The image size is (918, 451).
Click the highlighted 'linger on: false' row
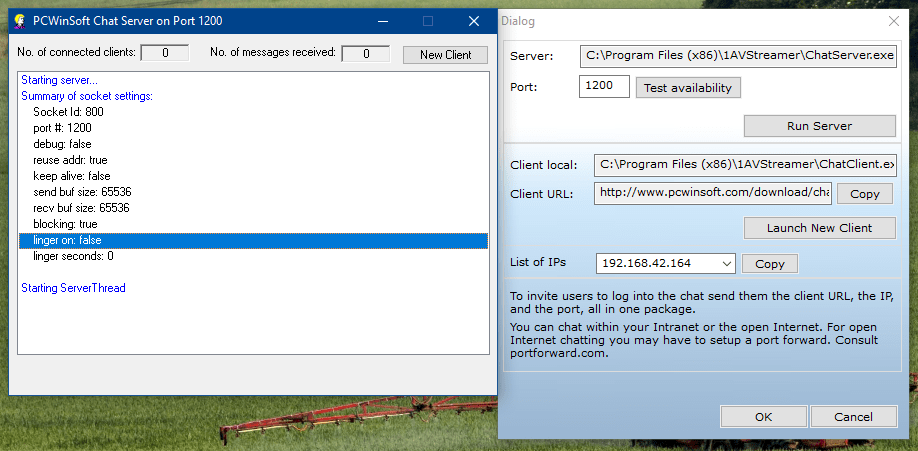(254, 240)
